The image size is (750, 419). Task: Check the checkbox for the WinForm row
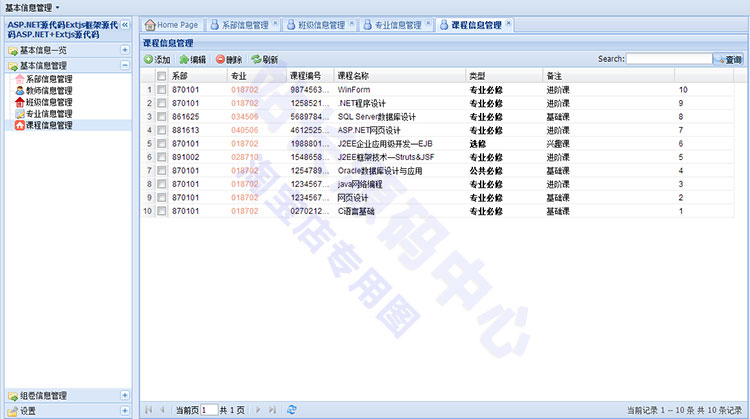pyautogui.click(x=161, y=90)
